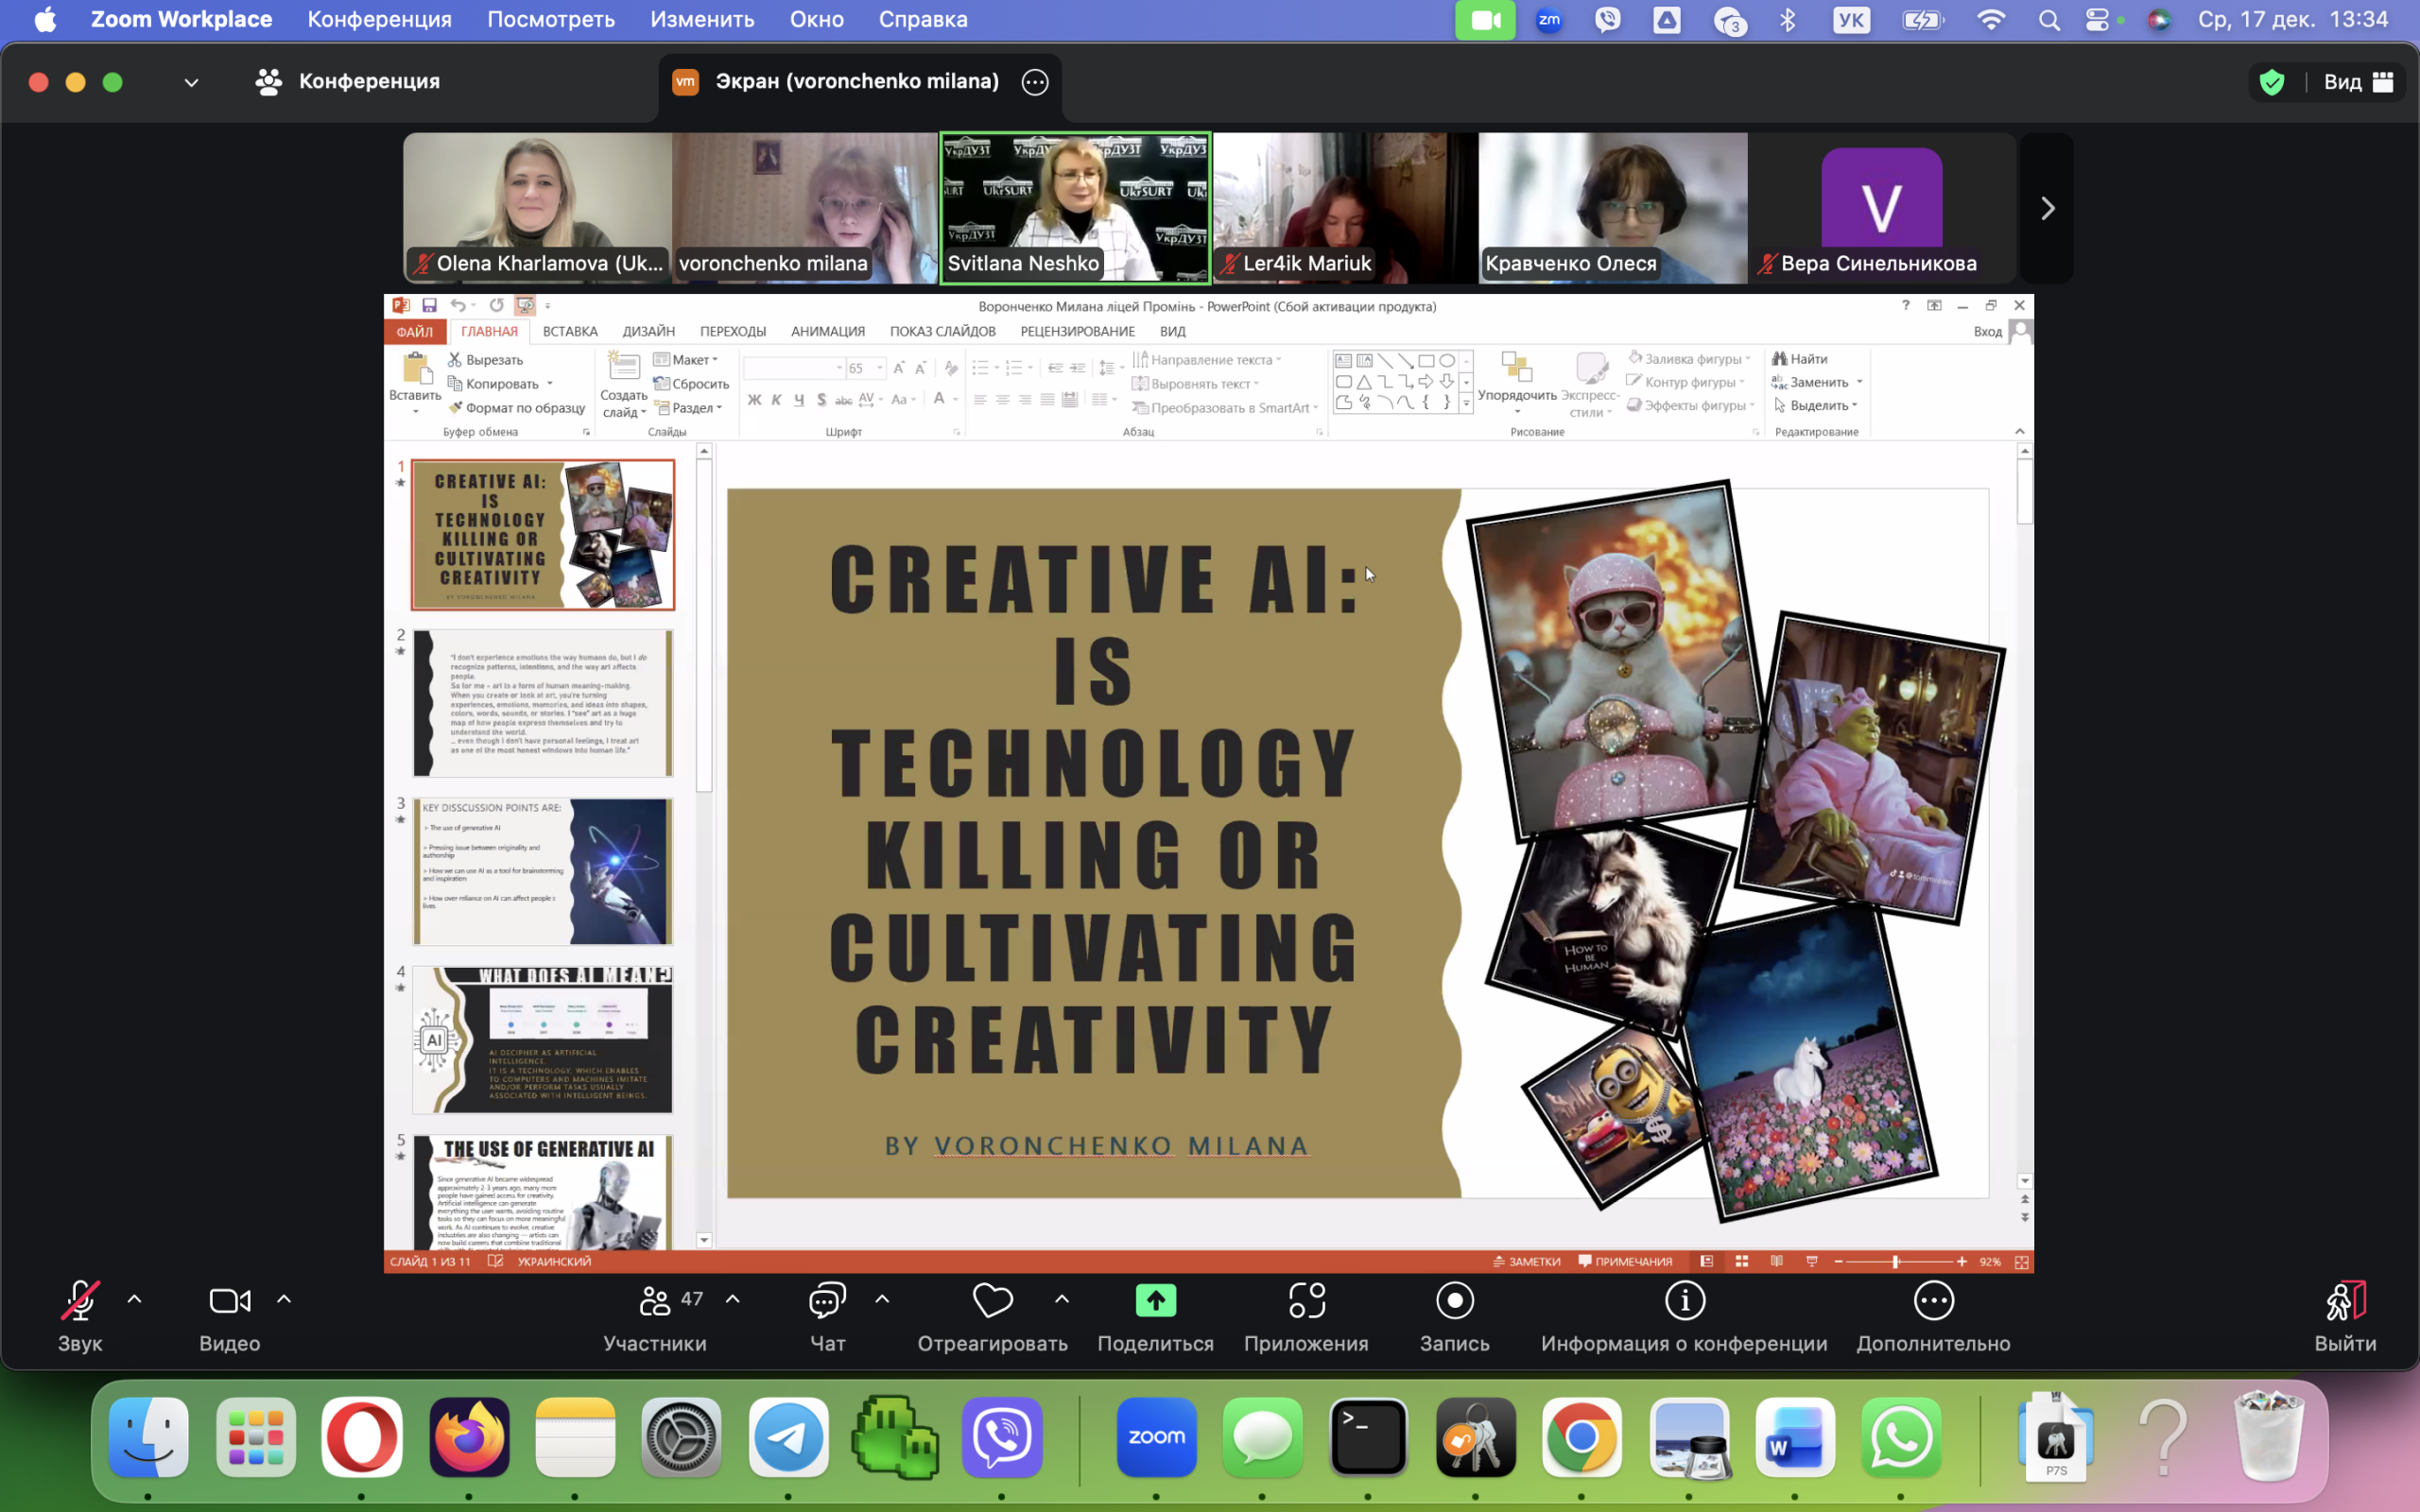Click the green encryption shield icon
Screen dimensions: 2420x1512
pyautogui.click(x=2272, y=82)
